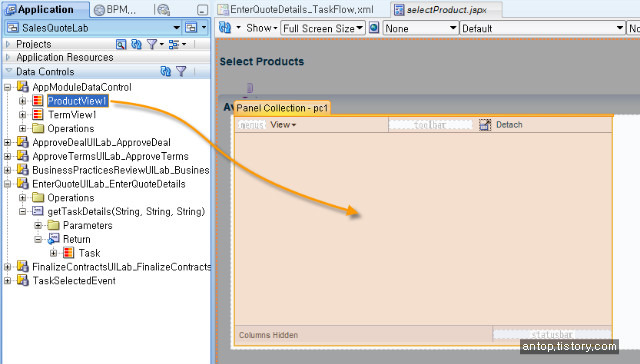Expand the TermView1 node
This screenshot has height=364, width=640.
(x=22, y=115)
